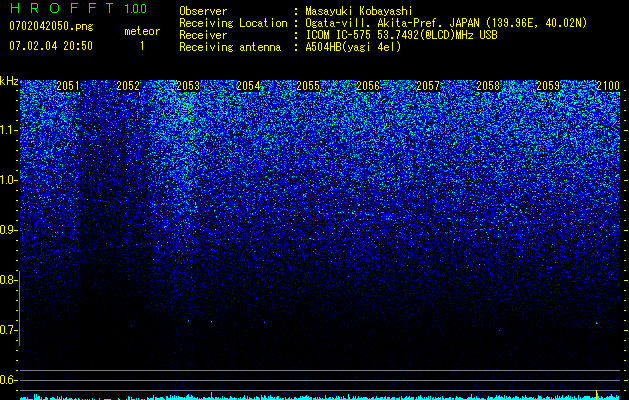Click the 1.1 kHz frequency axis label
629x400 pixels.
pos(8,130)
